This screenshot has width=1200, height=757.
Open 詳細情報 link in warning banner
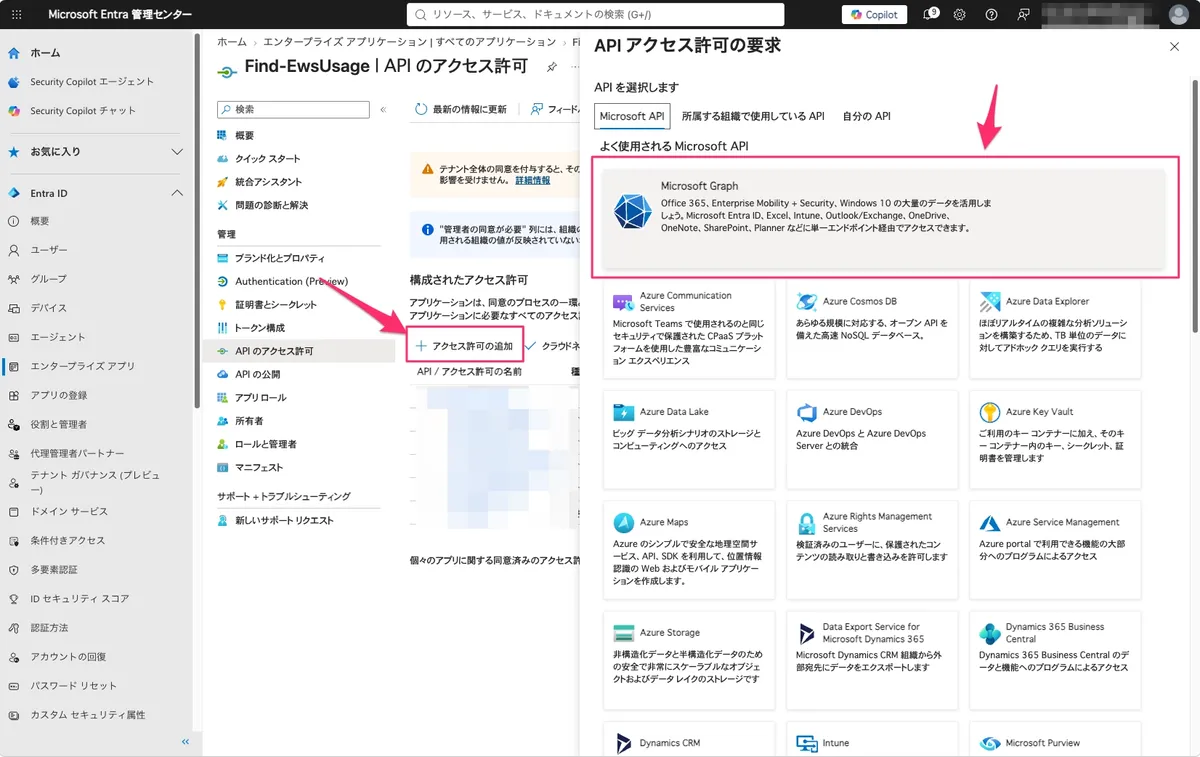pos(532,181)
